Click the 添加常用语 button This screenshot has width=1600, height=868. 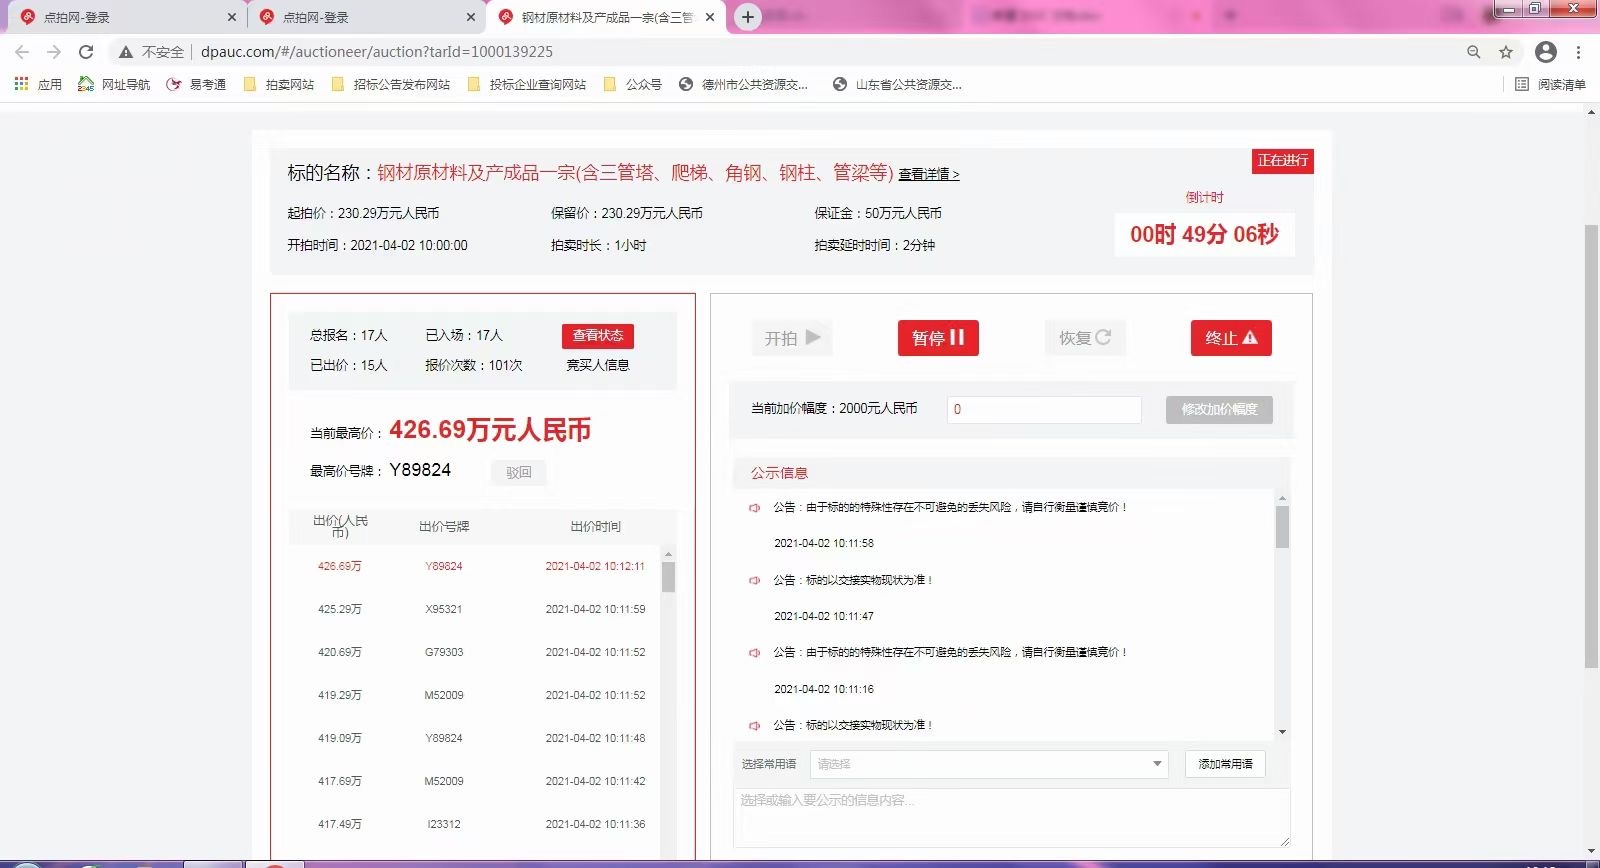coord(1225,764)
